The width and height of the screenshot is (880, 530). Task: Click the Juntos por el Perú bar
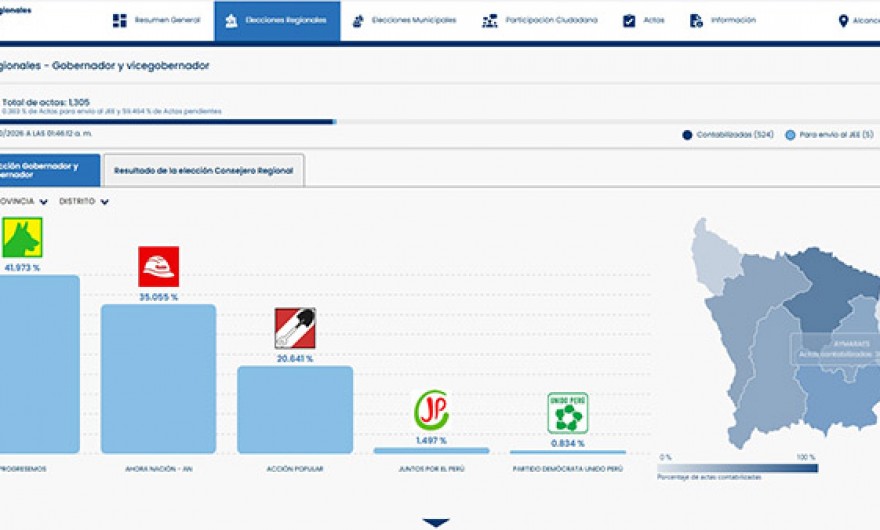pyautogui.click(x=431, y=450)
